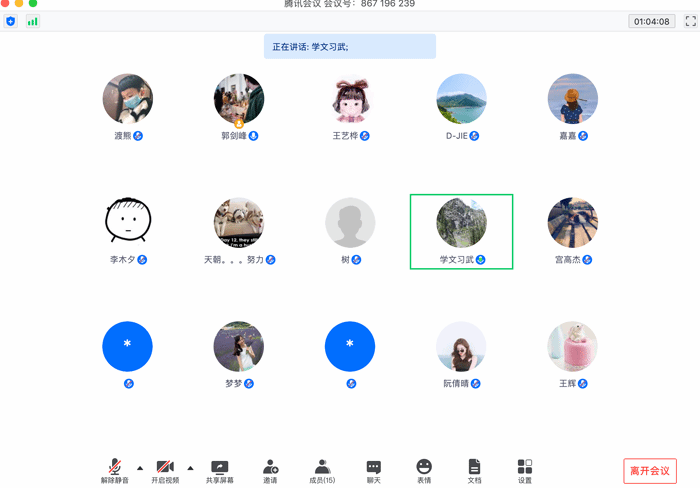Expand video options arrow beside 开启视频
Image resolution: width=700 pixels, height=488 pixels.
pyautogui.click(x=190, y=467)
